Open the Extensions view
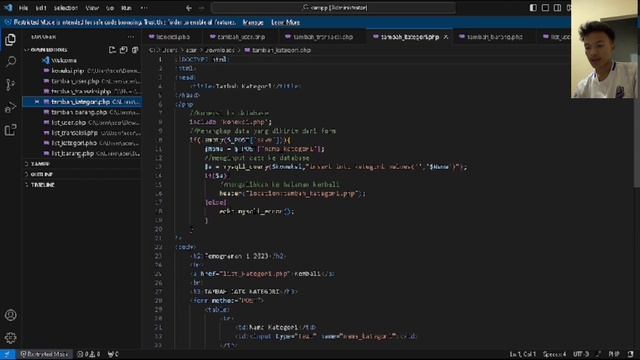Screen dimensions: 640x360 point(10,130)
